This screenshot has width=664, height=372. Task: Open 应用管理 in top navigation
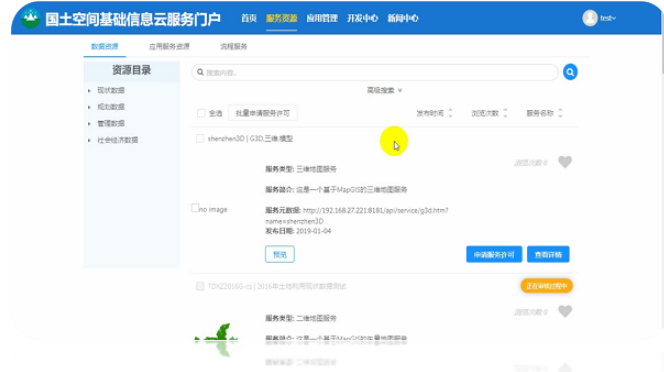(322, 18)
